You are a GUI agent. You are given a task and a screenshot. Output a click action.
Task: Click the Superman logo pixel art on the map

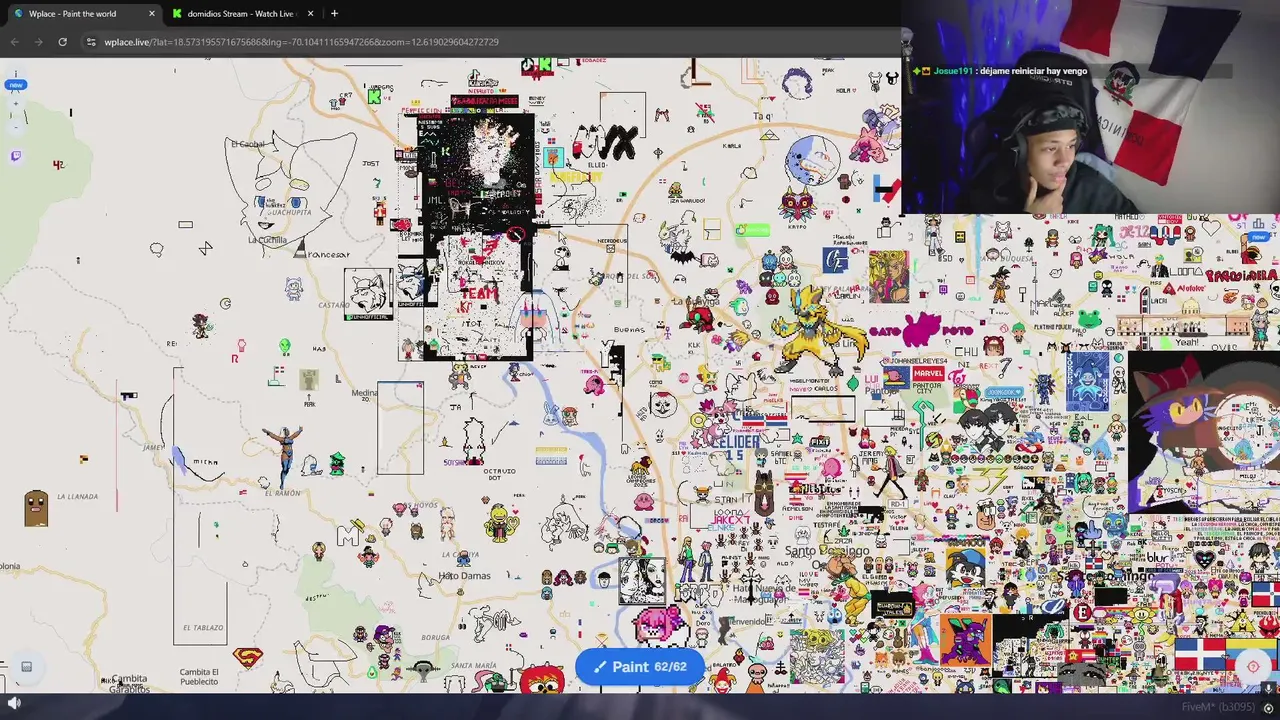(x=247, y=658)
